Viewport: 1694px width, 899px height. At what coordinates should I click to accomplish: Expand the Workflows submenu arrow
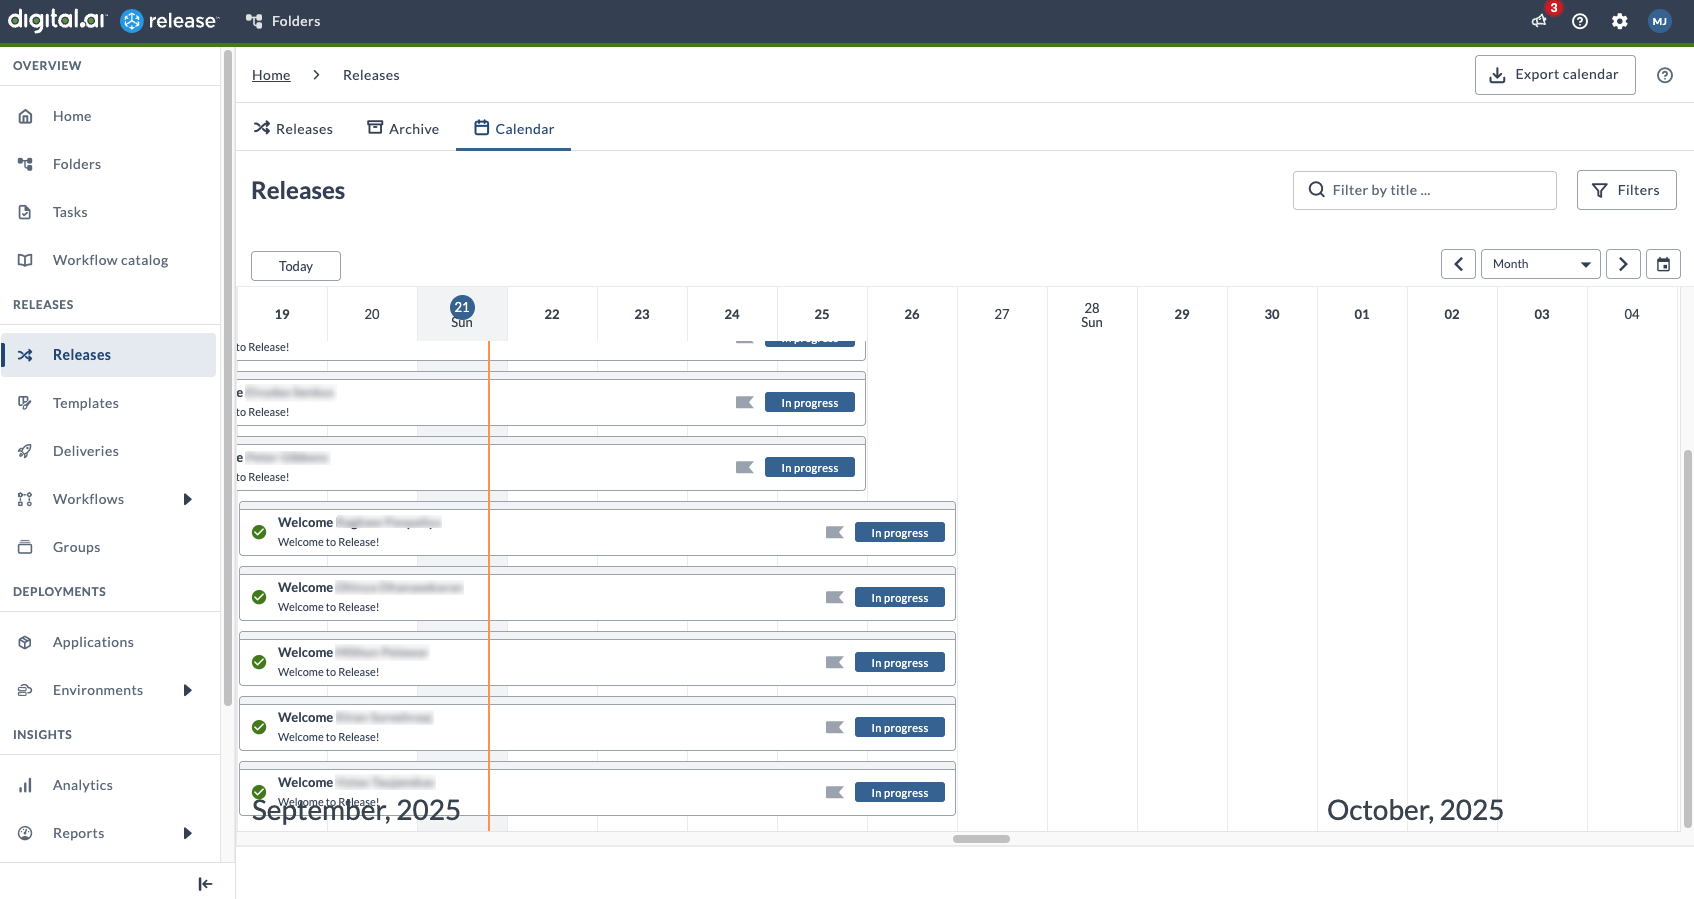pos(187,499)
